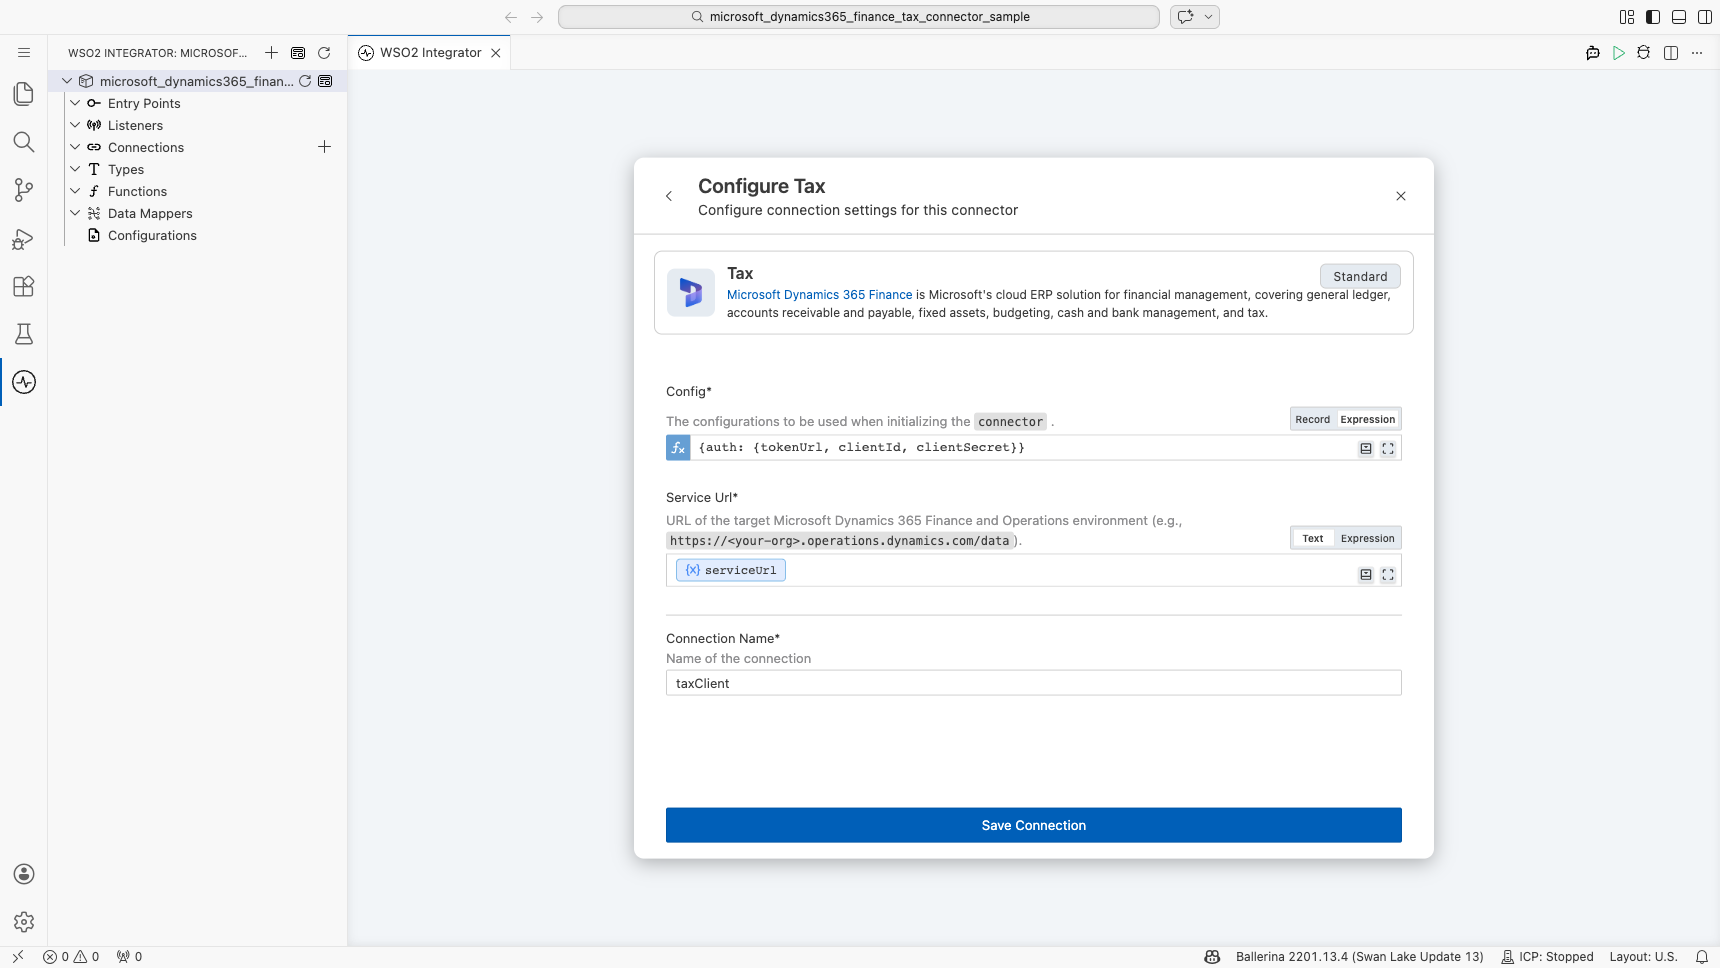Open the chat icon in editor toolbar

point(1593,53)
